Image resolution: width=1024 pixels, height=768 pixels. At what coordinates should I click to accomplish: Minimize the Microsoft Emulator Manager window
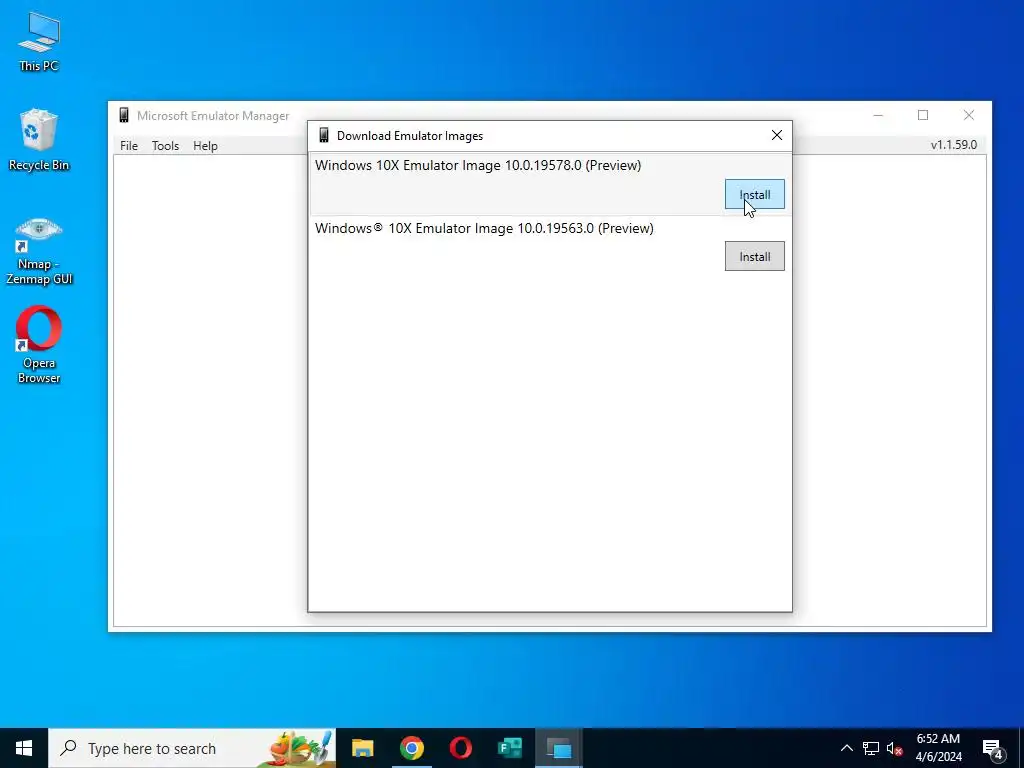878,115
